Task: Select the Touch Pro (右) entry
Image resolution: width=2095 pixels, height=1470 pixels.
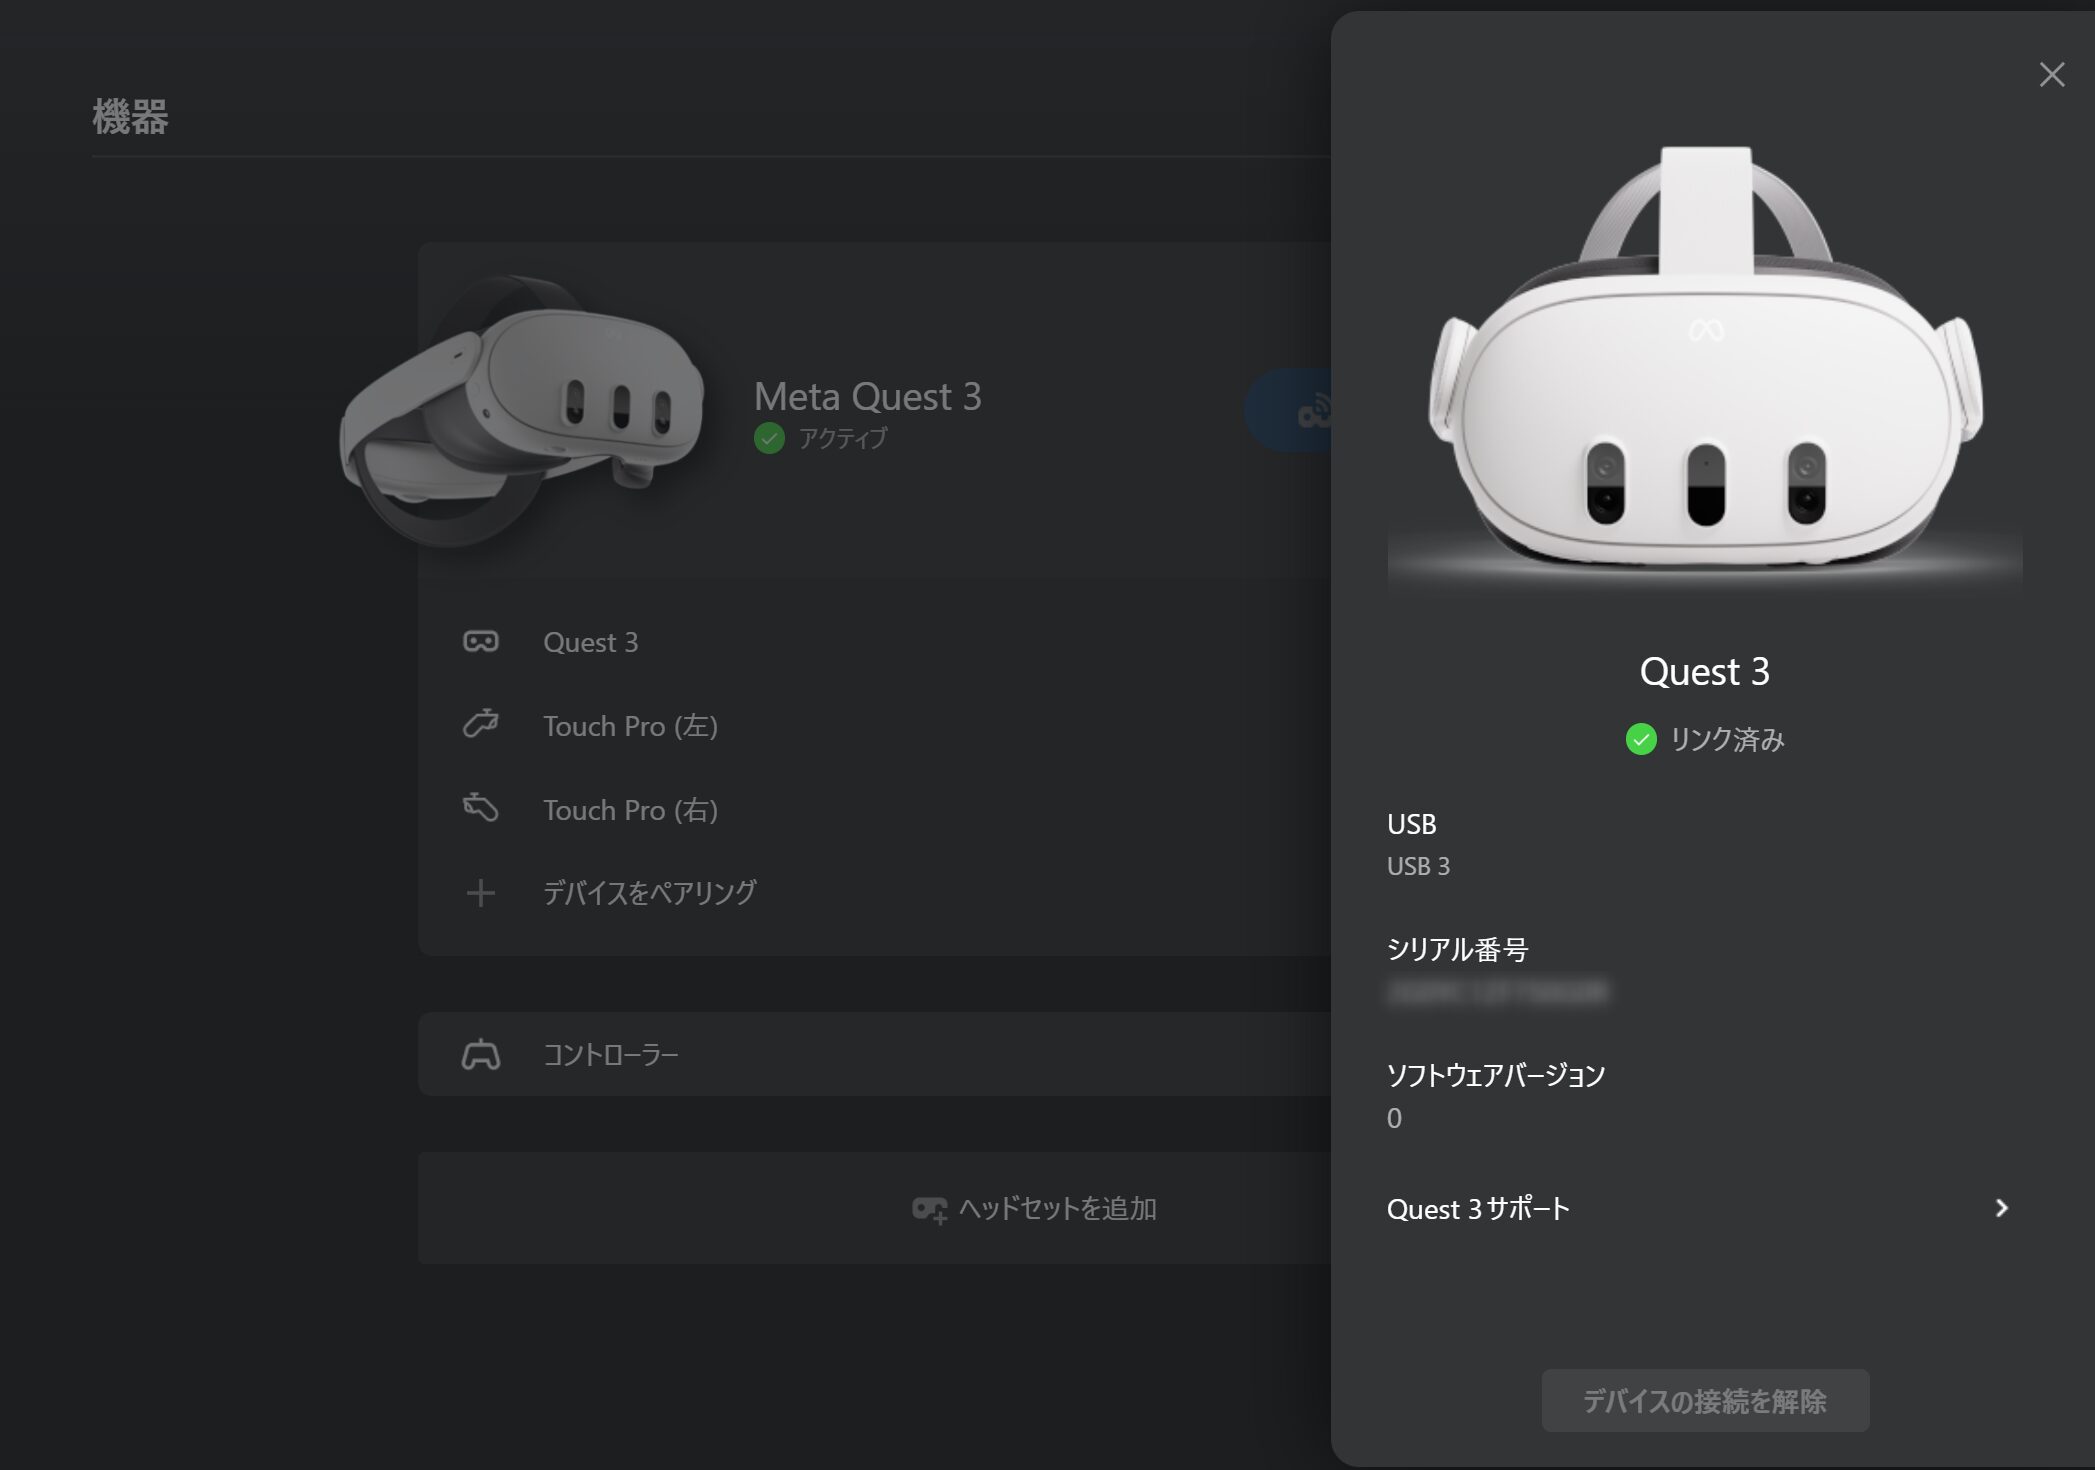Action: click(874, 810)
